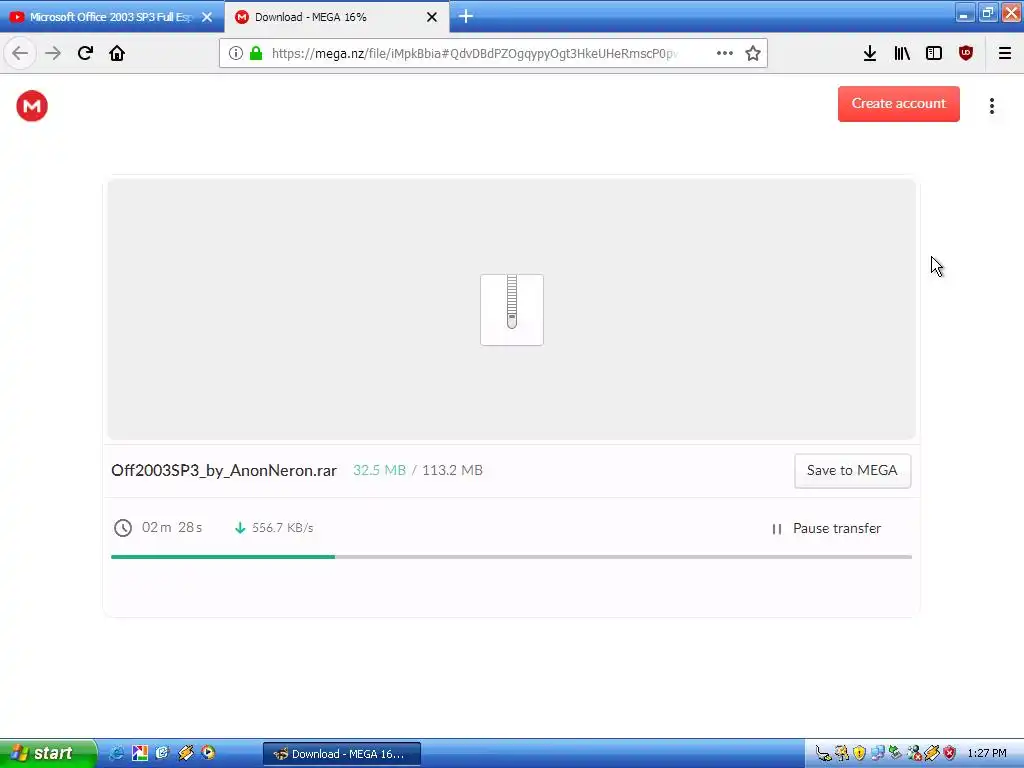Screen dimensions: 1024x768
Task: Click the second quick launch colorful icon
Action: (140, 754)
